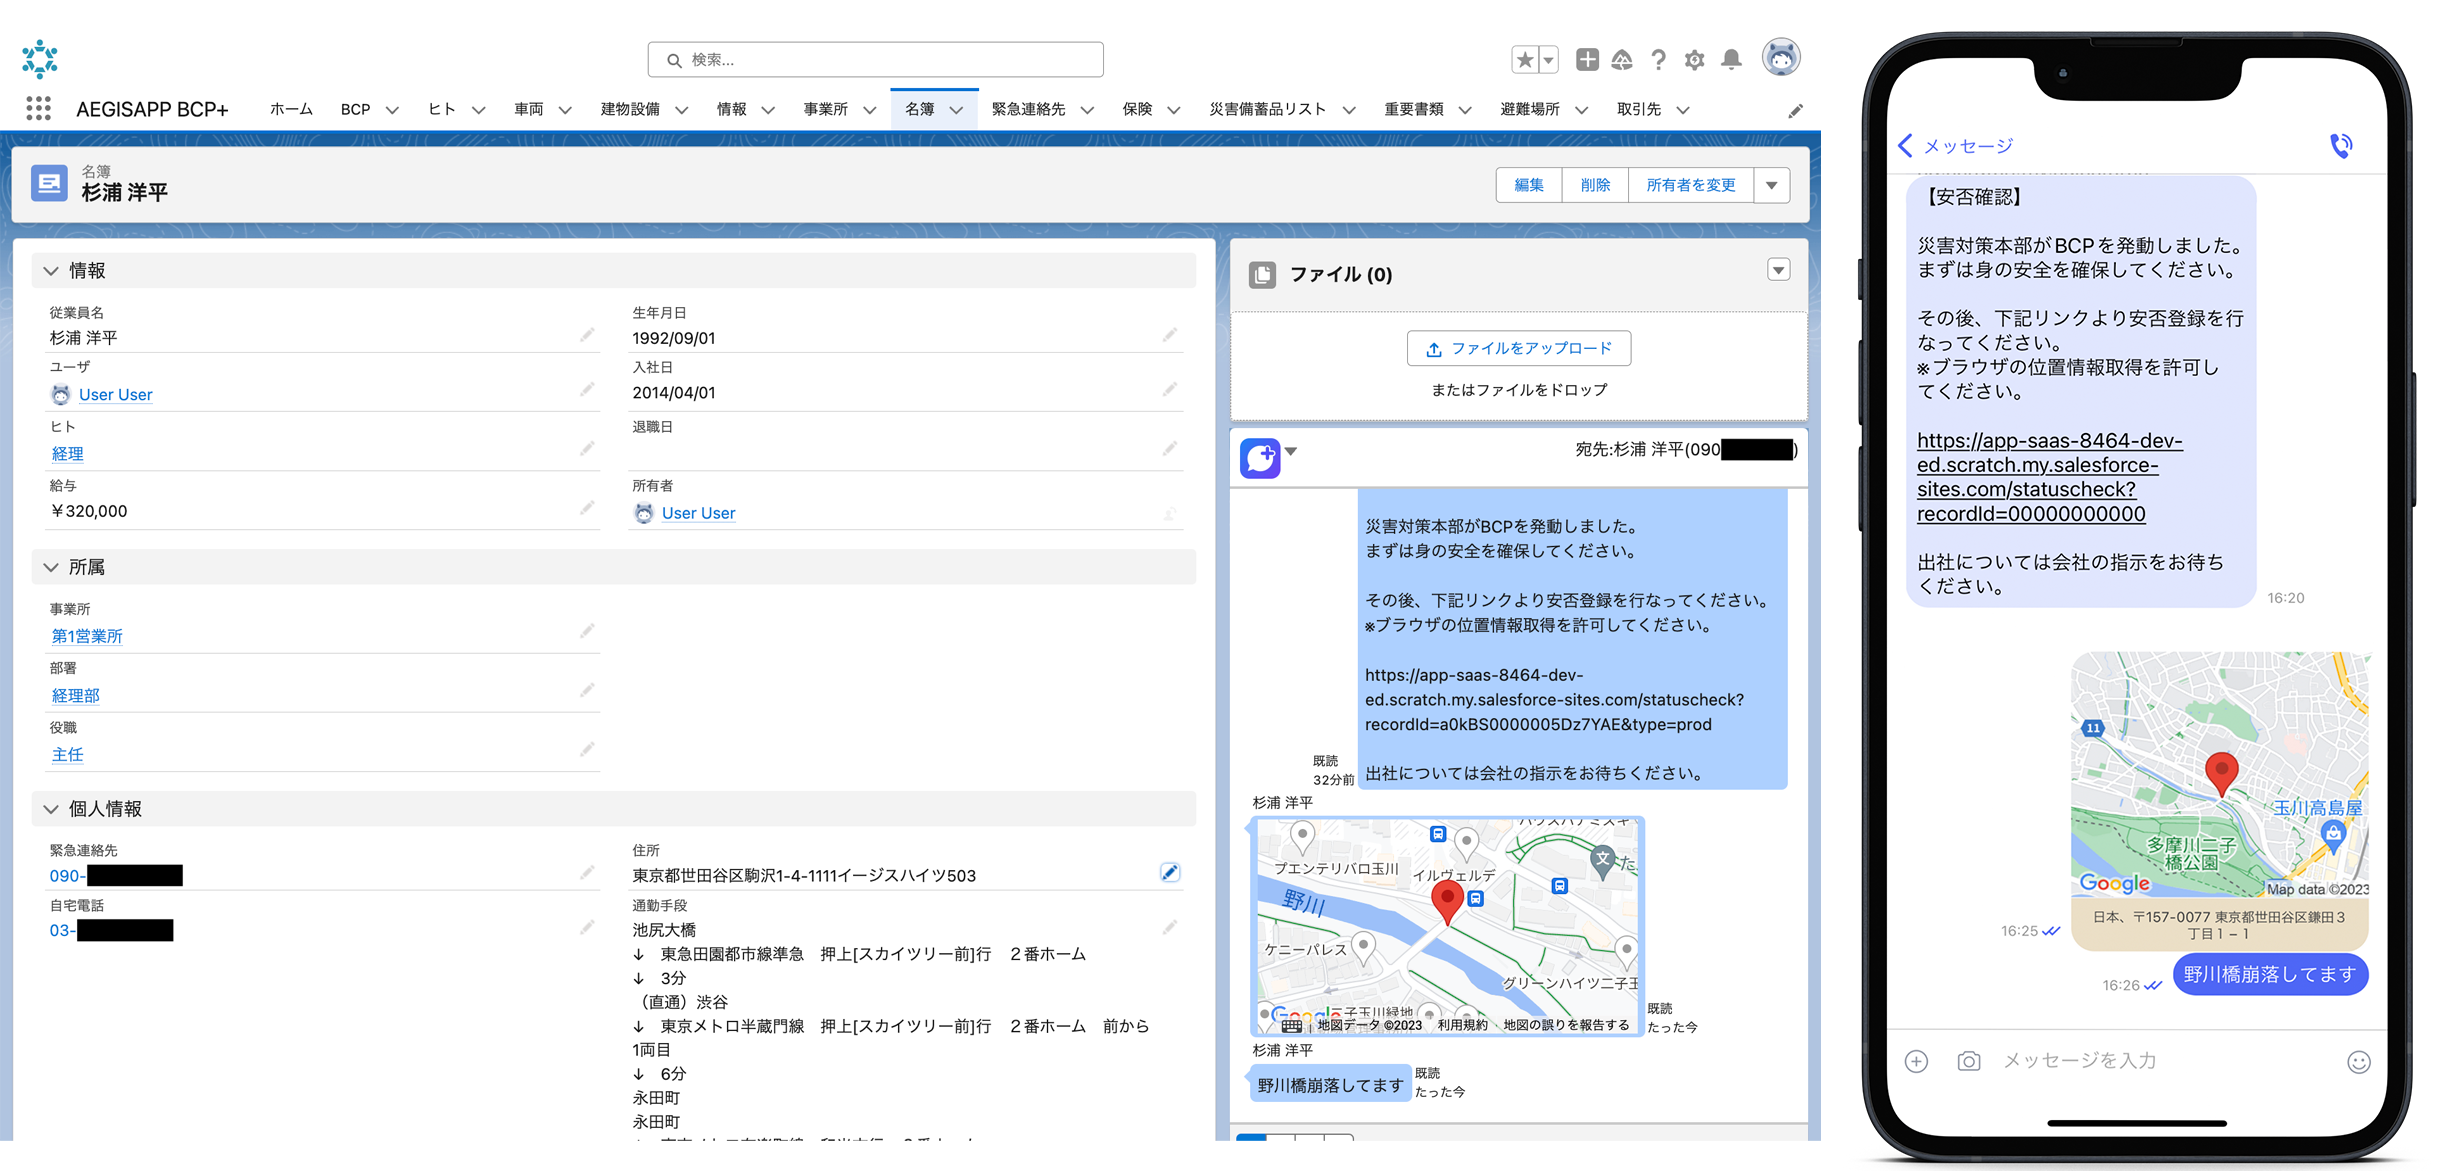Open the record actions dropdown beside 所有者を変更
This screenshot has width=2450, height=1171.
click(1771, 185)
